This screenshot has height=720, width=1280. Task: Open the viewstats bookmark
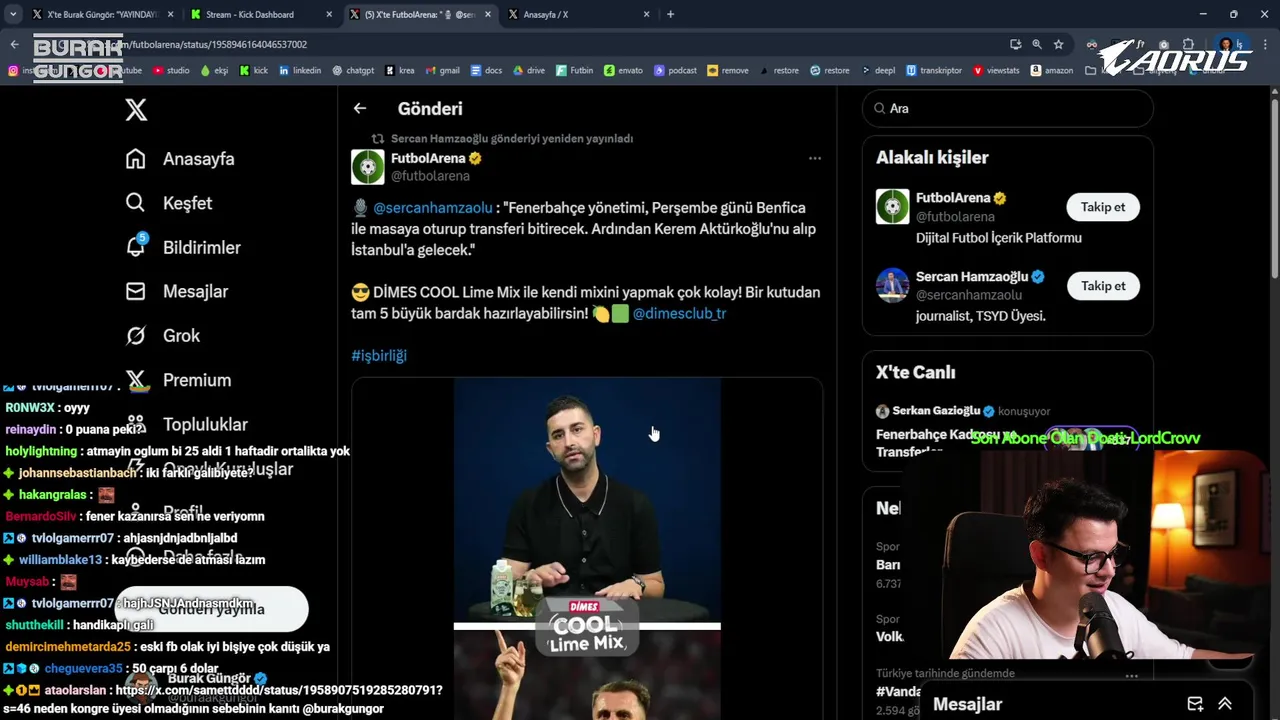pyautogui.click(x=996, y=70)
